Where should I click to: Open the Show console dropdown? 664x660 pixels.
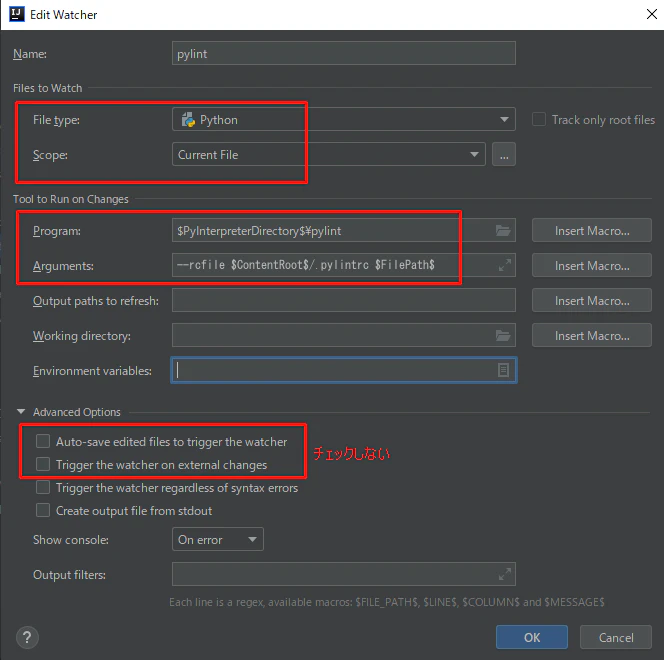218,539
